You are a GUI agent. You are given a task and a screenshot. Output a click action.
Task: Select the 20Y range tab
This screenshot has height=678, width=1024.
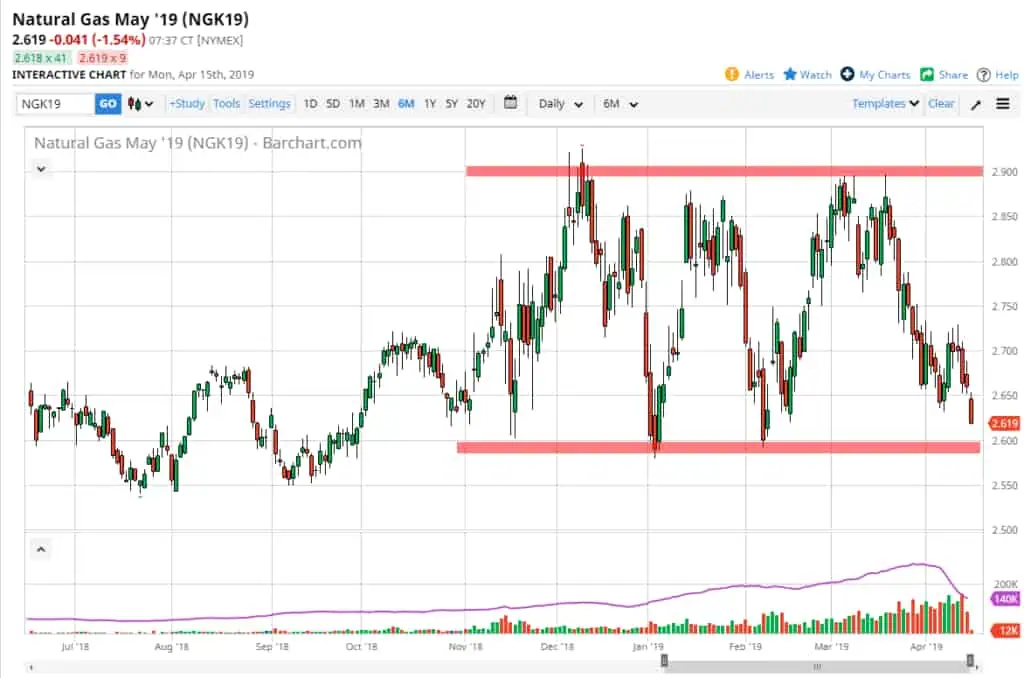(476, 104)
